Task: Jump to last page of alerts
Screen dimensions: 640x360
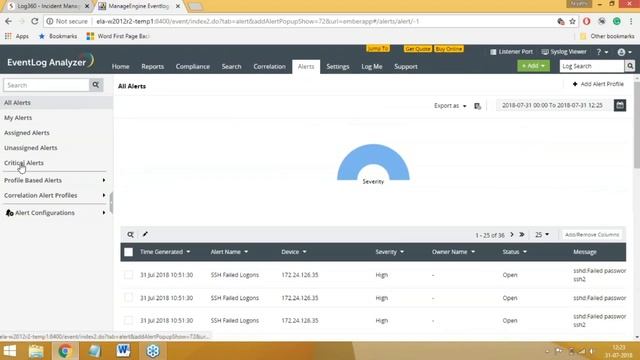Action: 522,235
